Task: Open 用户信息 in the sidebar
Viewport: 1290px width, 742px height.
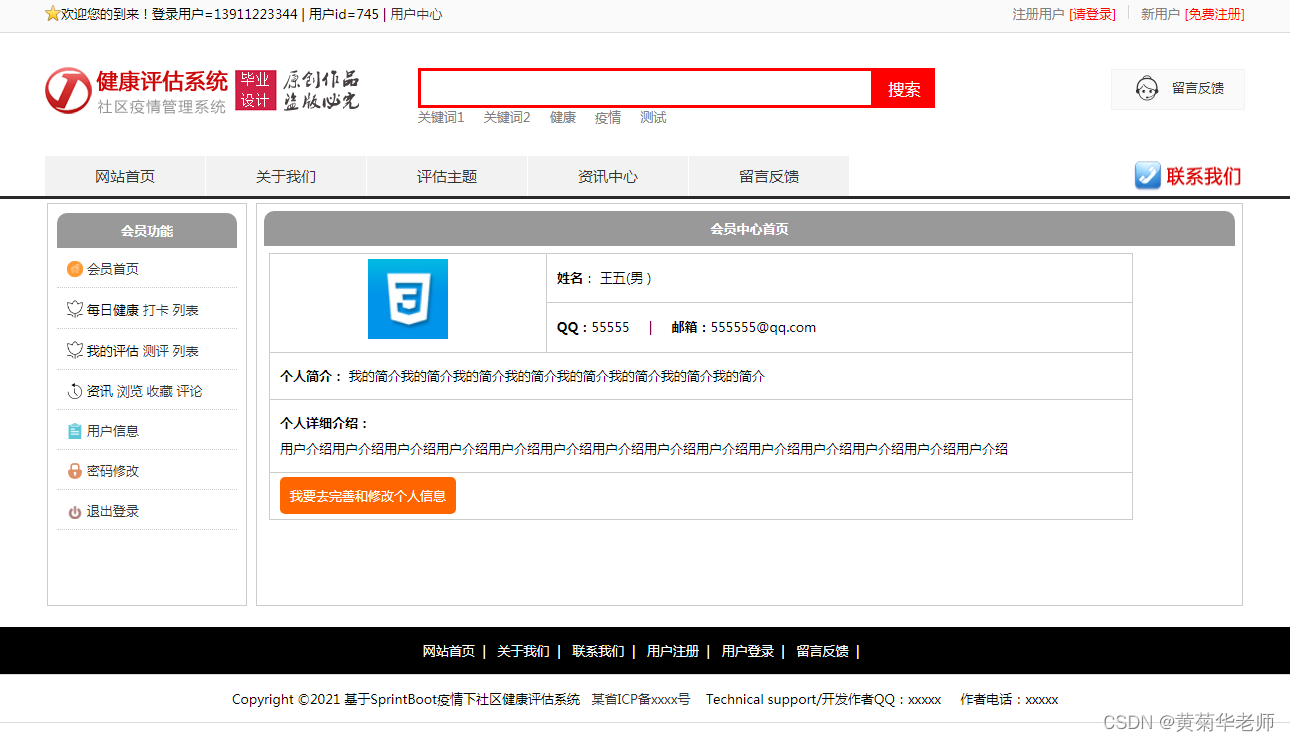Action: [x=113, y=431]
